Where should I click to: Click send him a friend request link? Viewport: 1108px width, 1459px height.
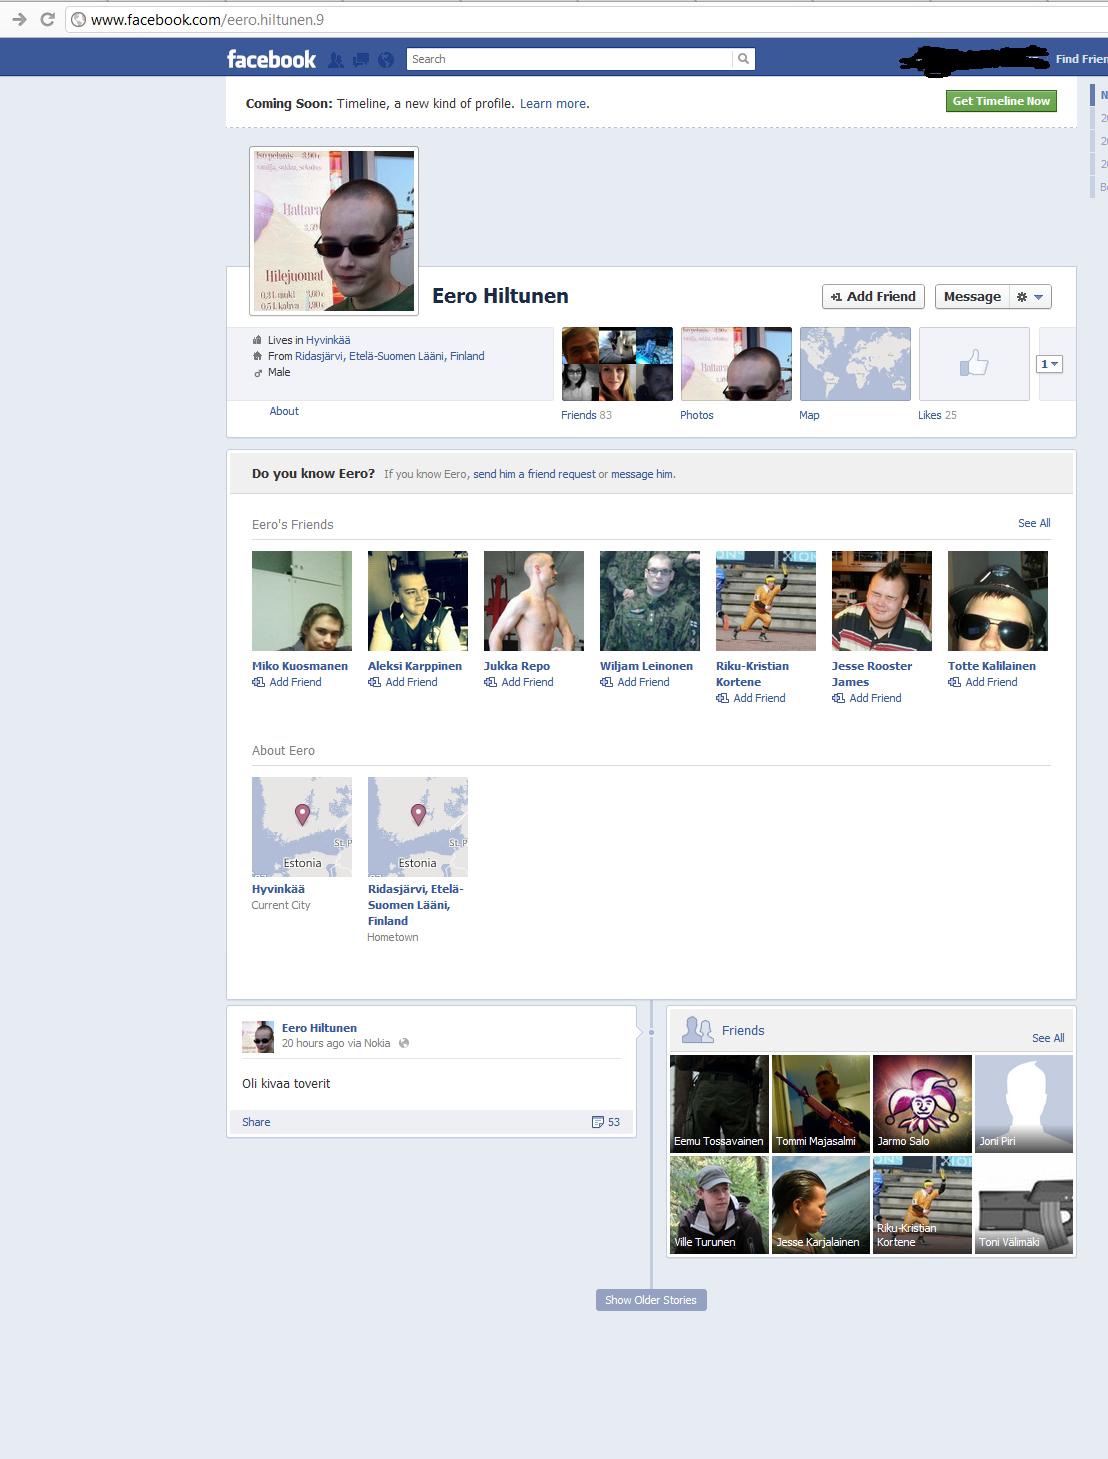[x=534, y=474]
